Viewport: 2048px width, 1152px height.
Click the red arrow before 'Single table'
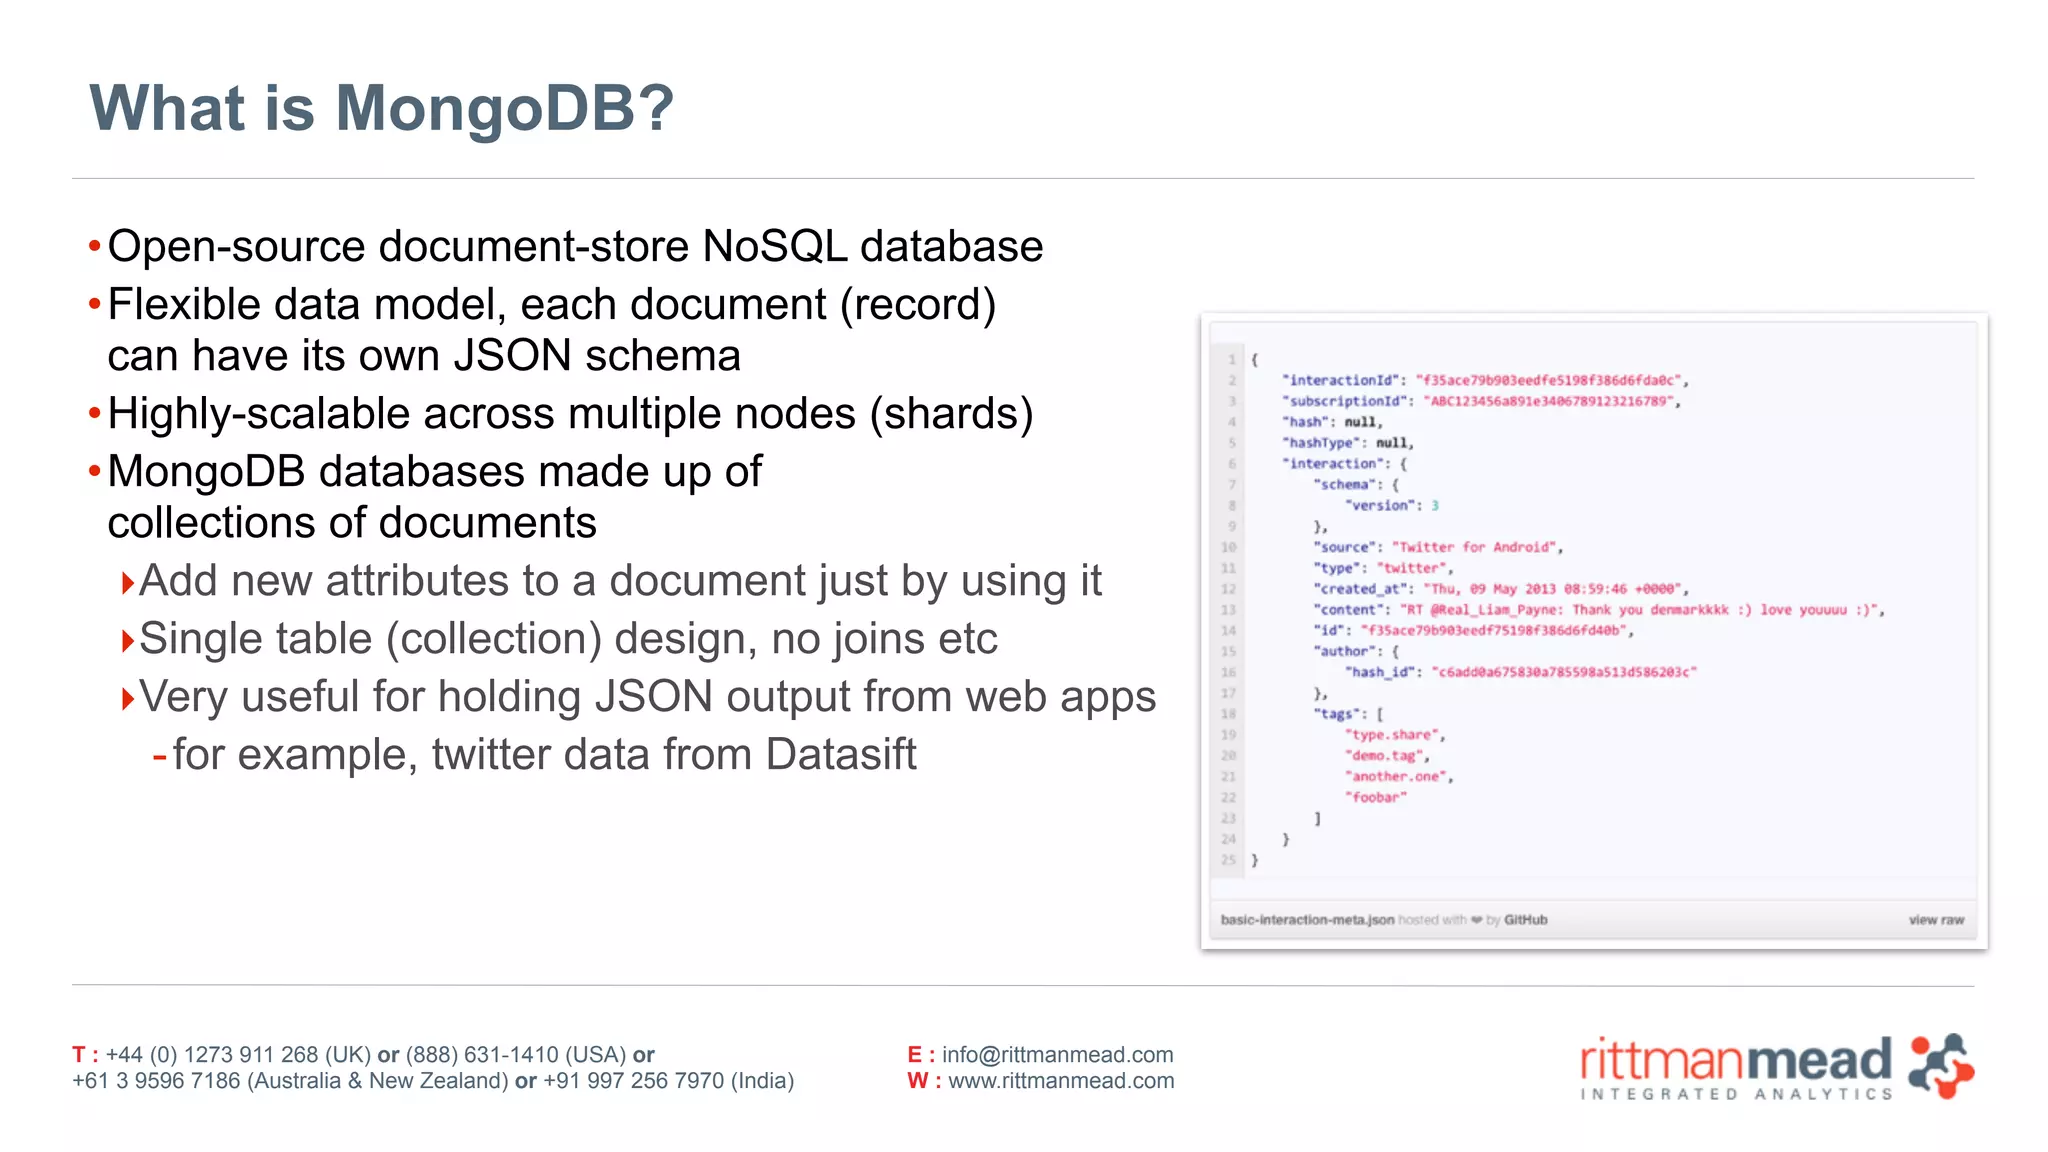pyautogui.click(x=127, y=641)
